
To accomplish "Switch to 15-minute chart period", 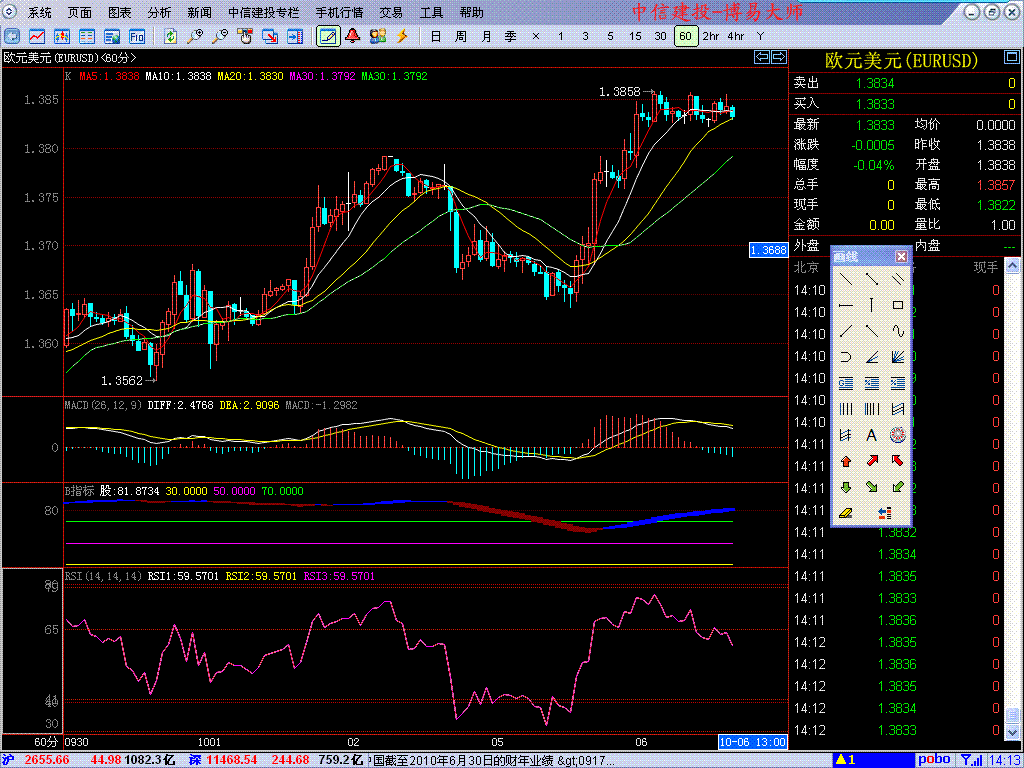I will click(x=635, y=36).
